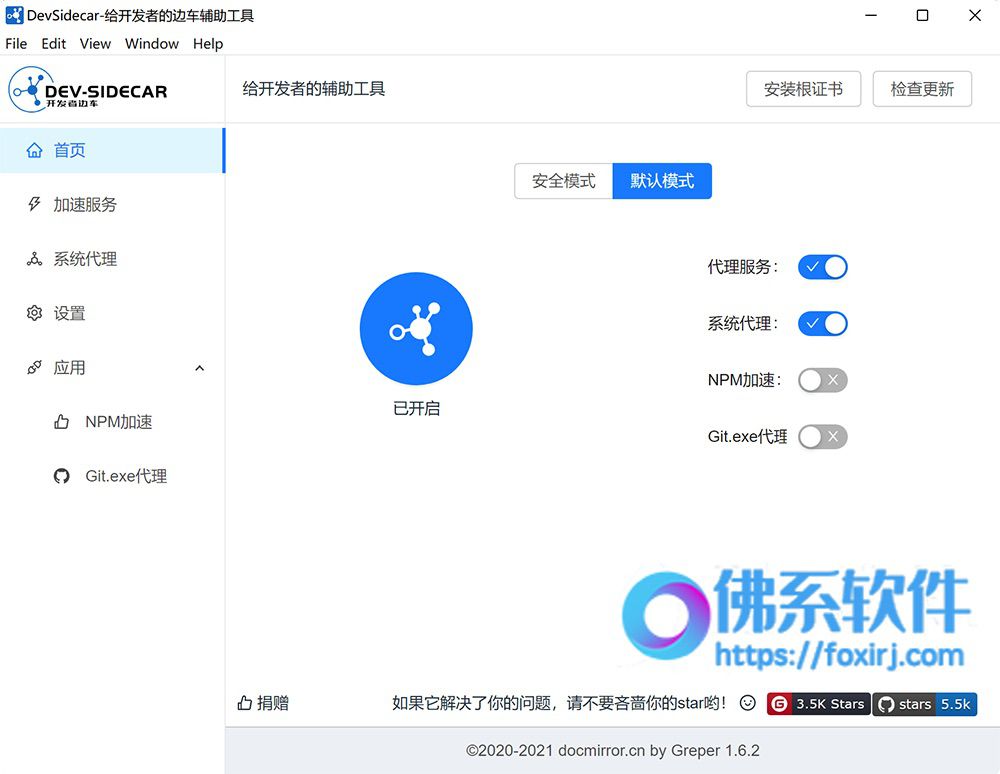This screenshot has height=774, width=1000.
Task: Click the smiley face icon near star message
Action: tap(747, 703)
